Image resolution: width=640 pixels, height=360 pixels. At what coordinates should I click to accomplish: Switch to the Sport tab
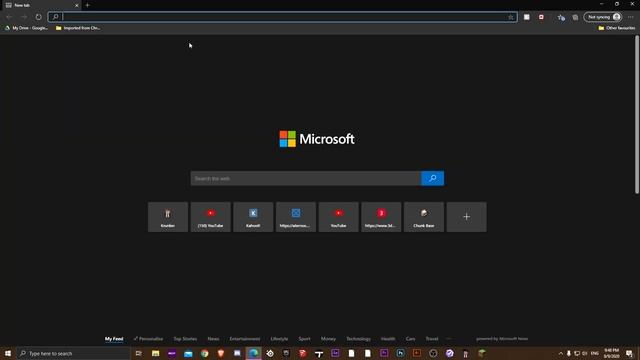(x=304, y=339)
